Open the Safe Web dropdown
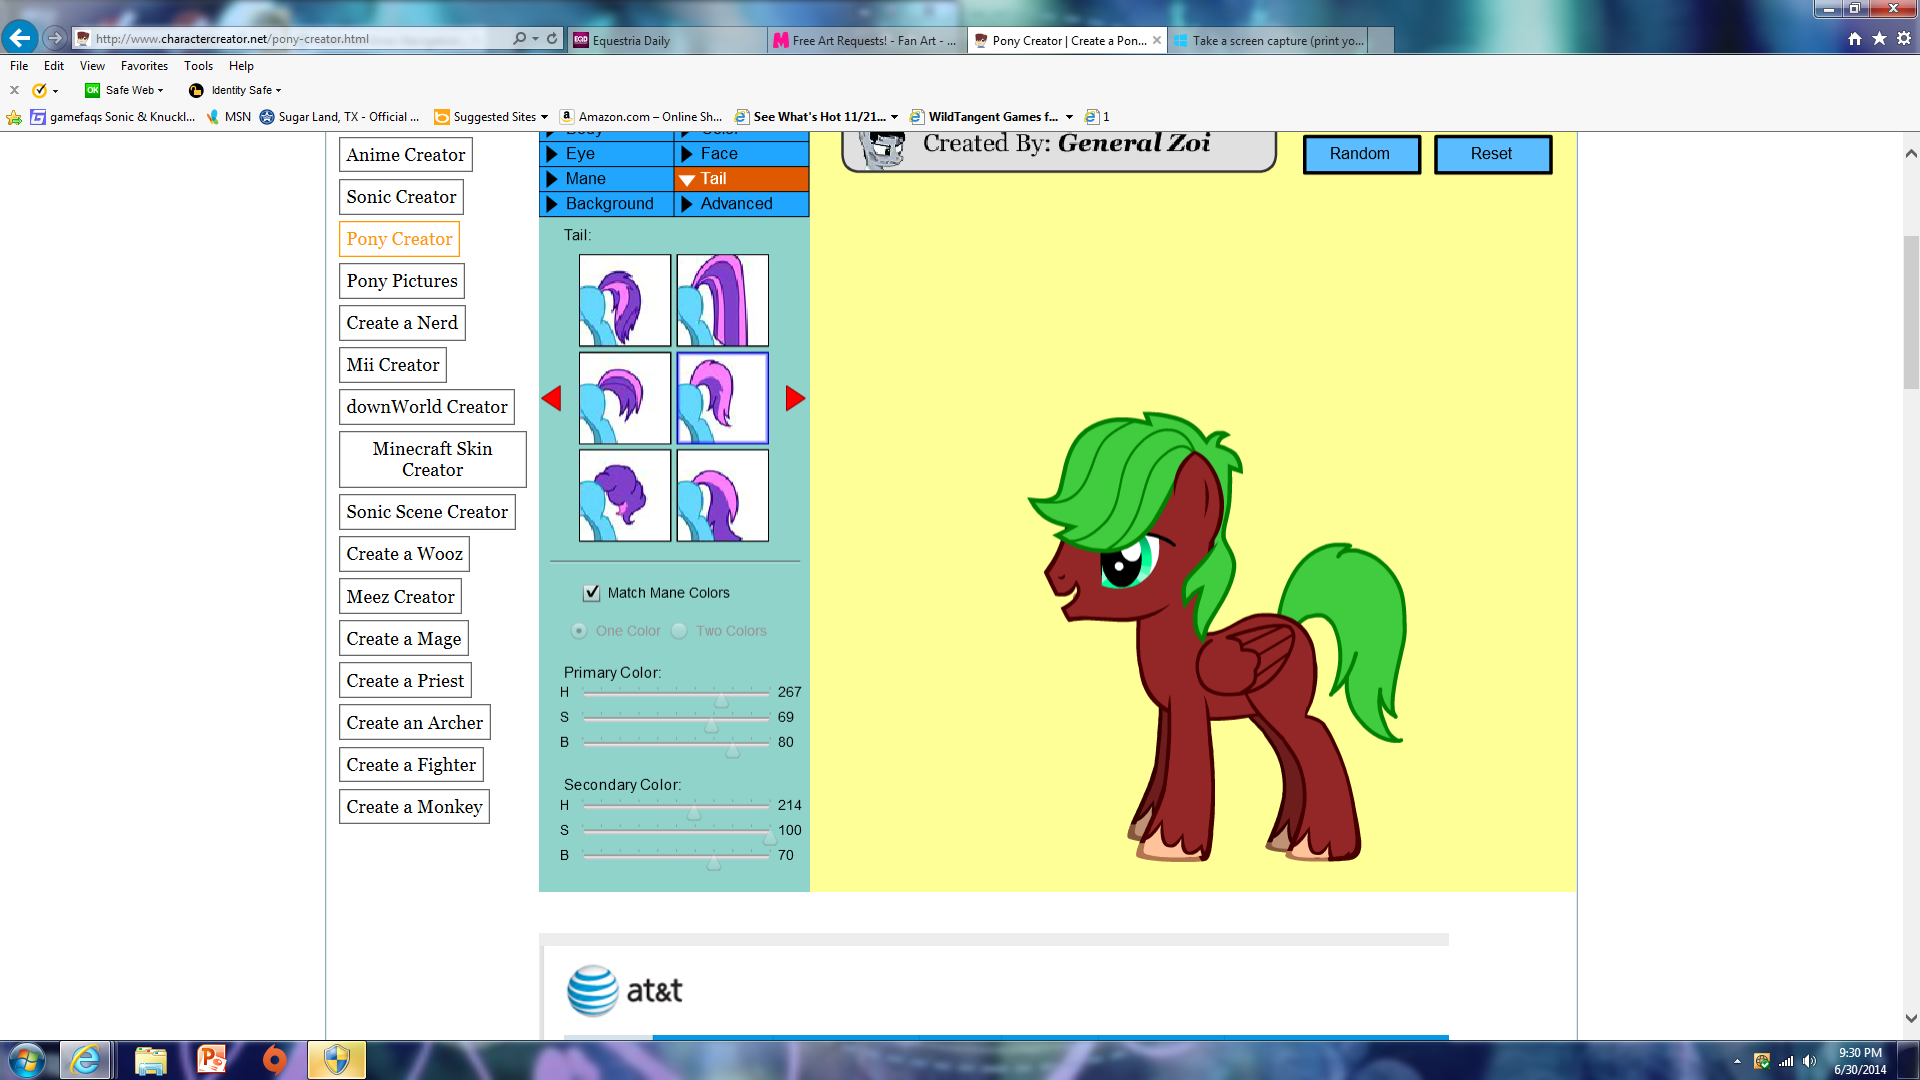1920x1080 pixels. [x=160, y=90]
